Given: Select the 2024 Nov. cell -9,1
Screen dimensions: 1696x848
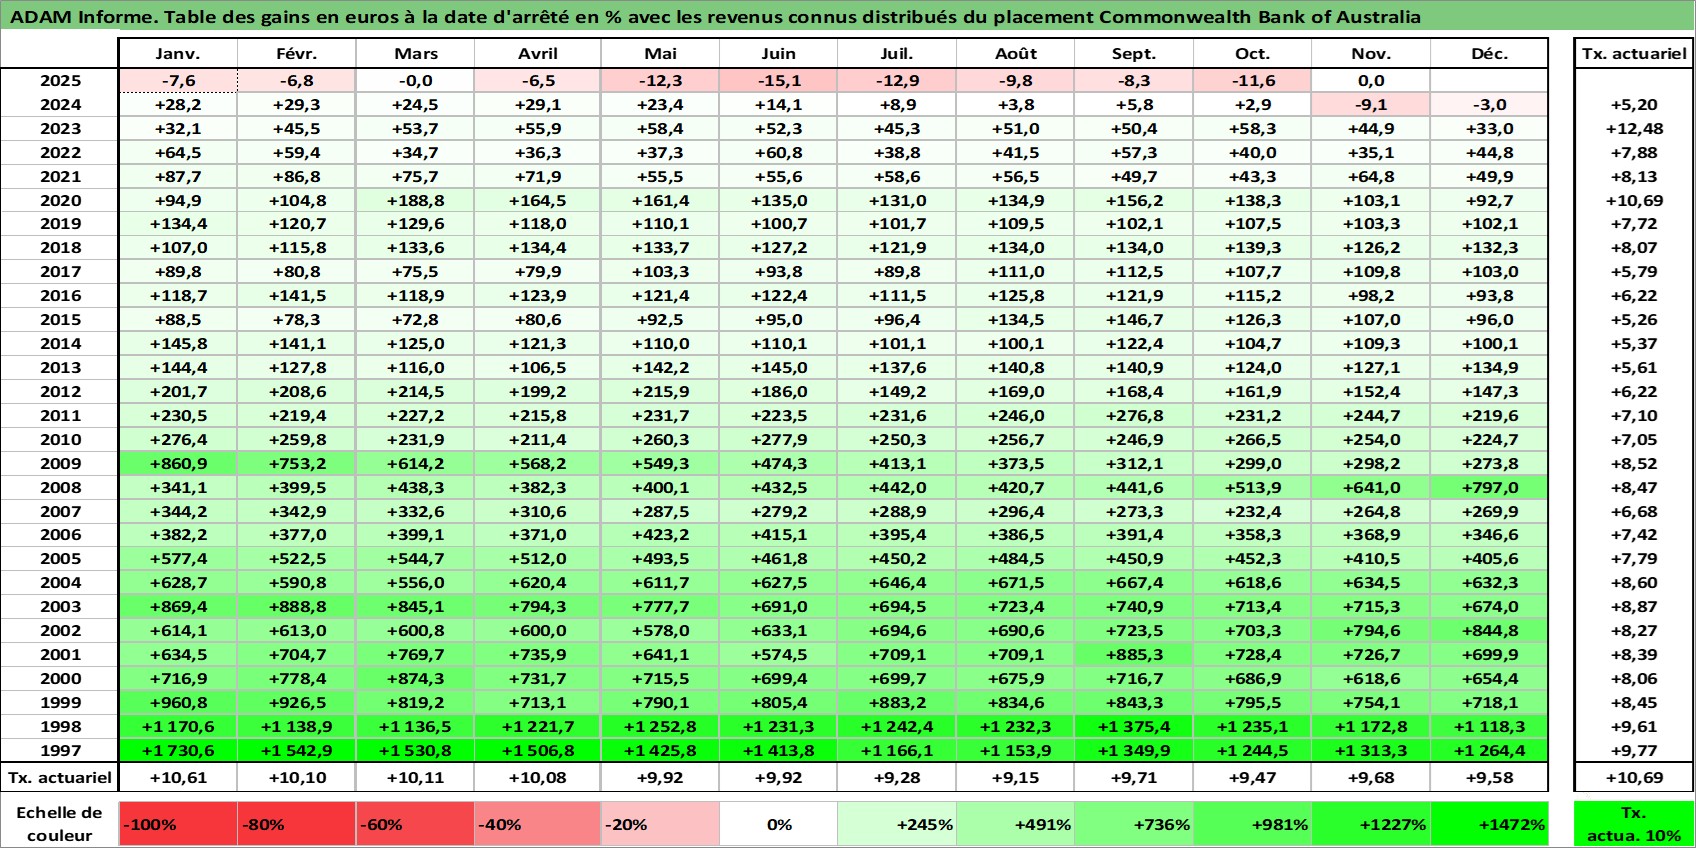Looking at the screenshot, I should pos(1371,104).
